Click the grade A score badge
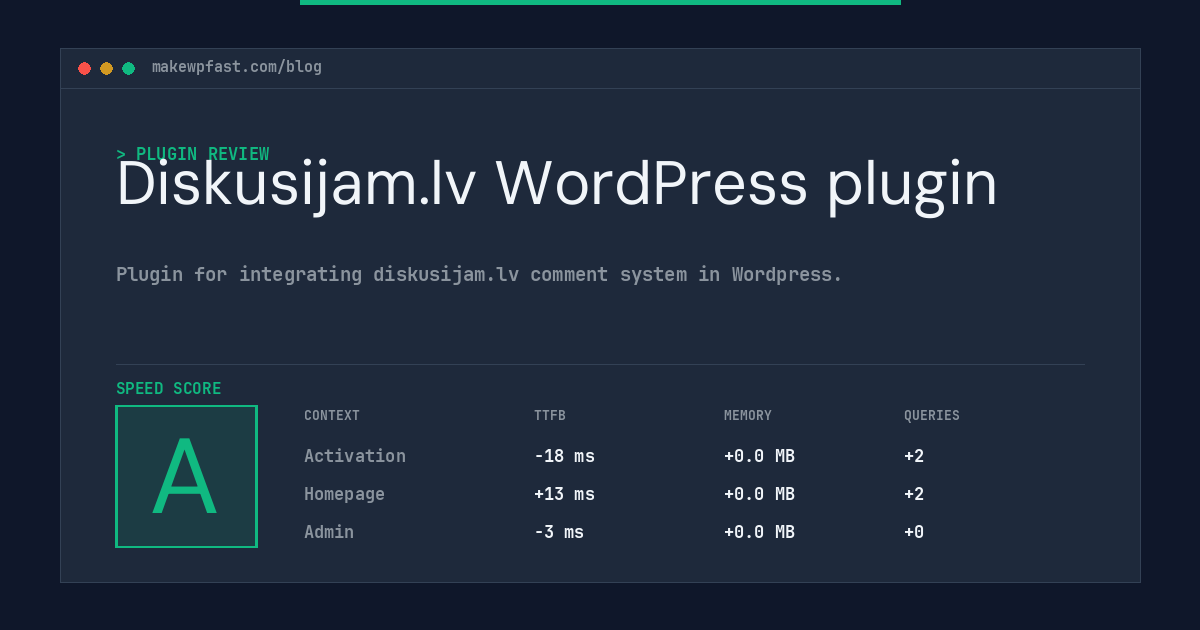The image size is (1200, 630). [x=186, y=476]
